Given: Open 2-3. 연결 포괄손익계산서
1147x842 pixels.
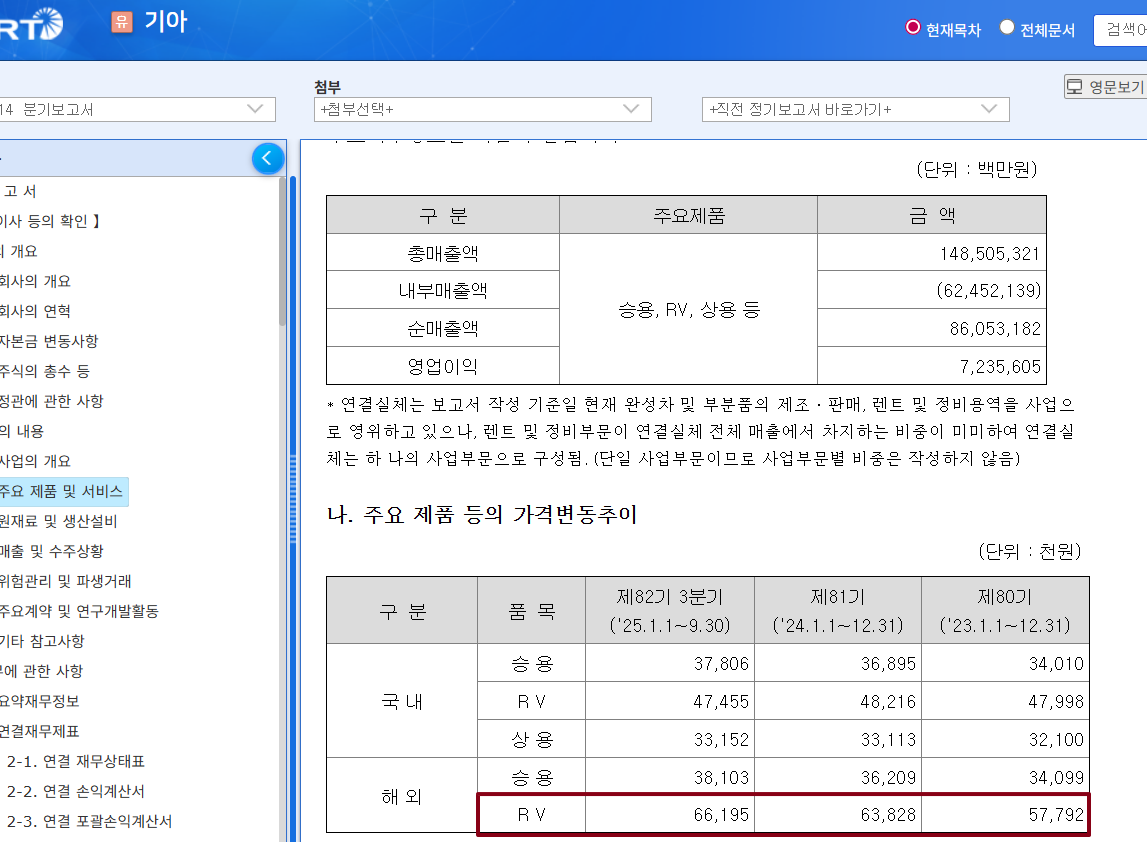Looking at the screenshot, I should [89, 821].
